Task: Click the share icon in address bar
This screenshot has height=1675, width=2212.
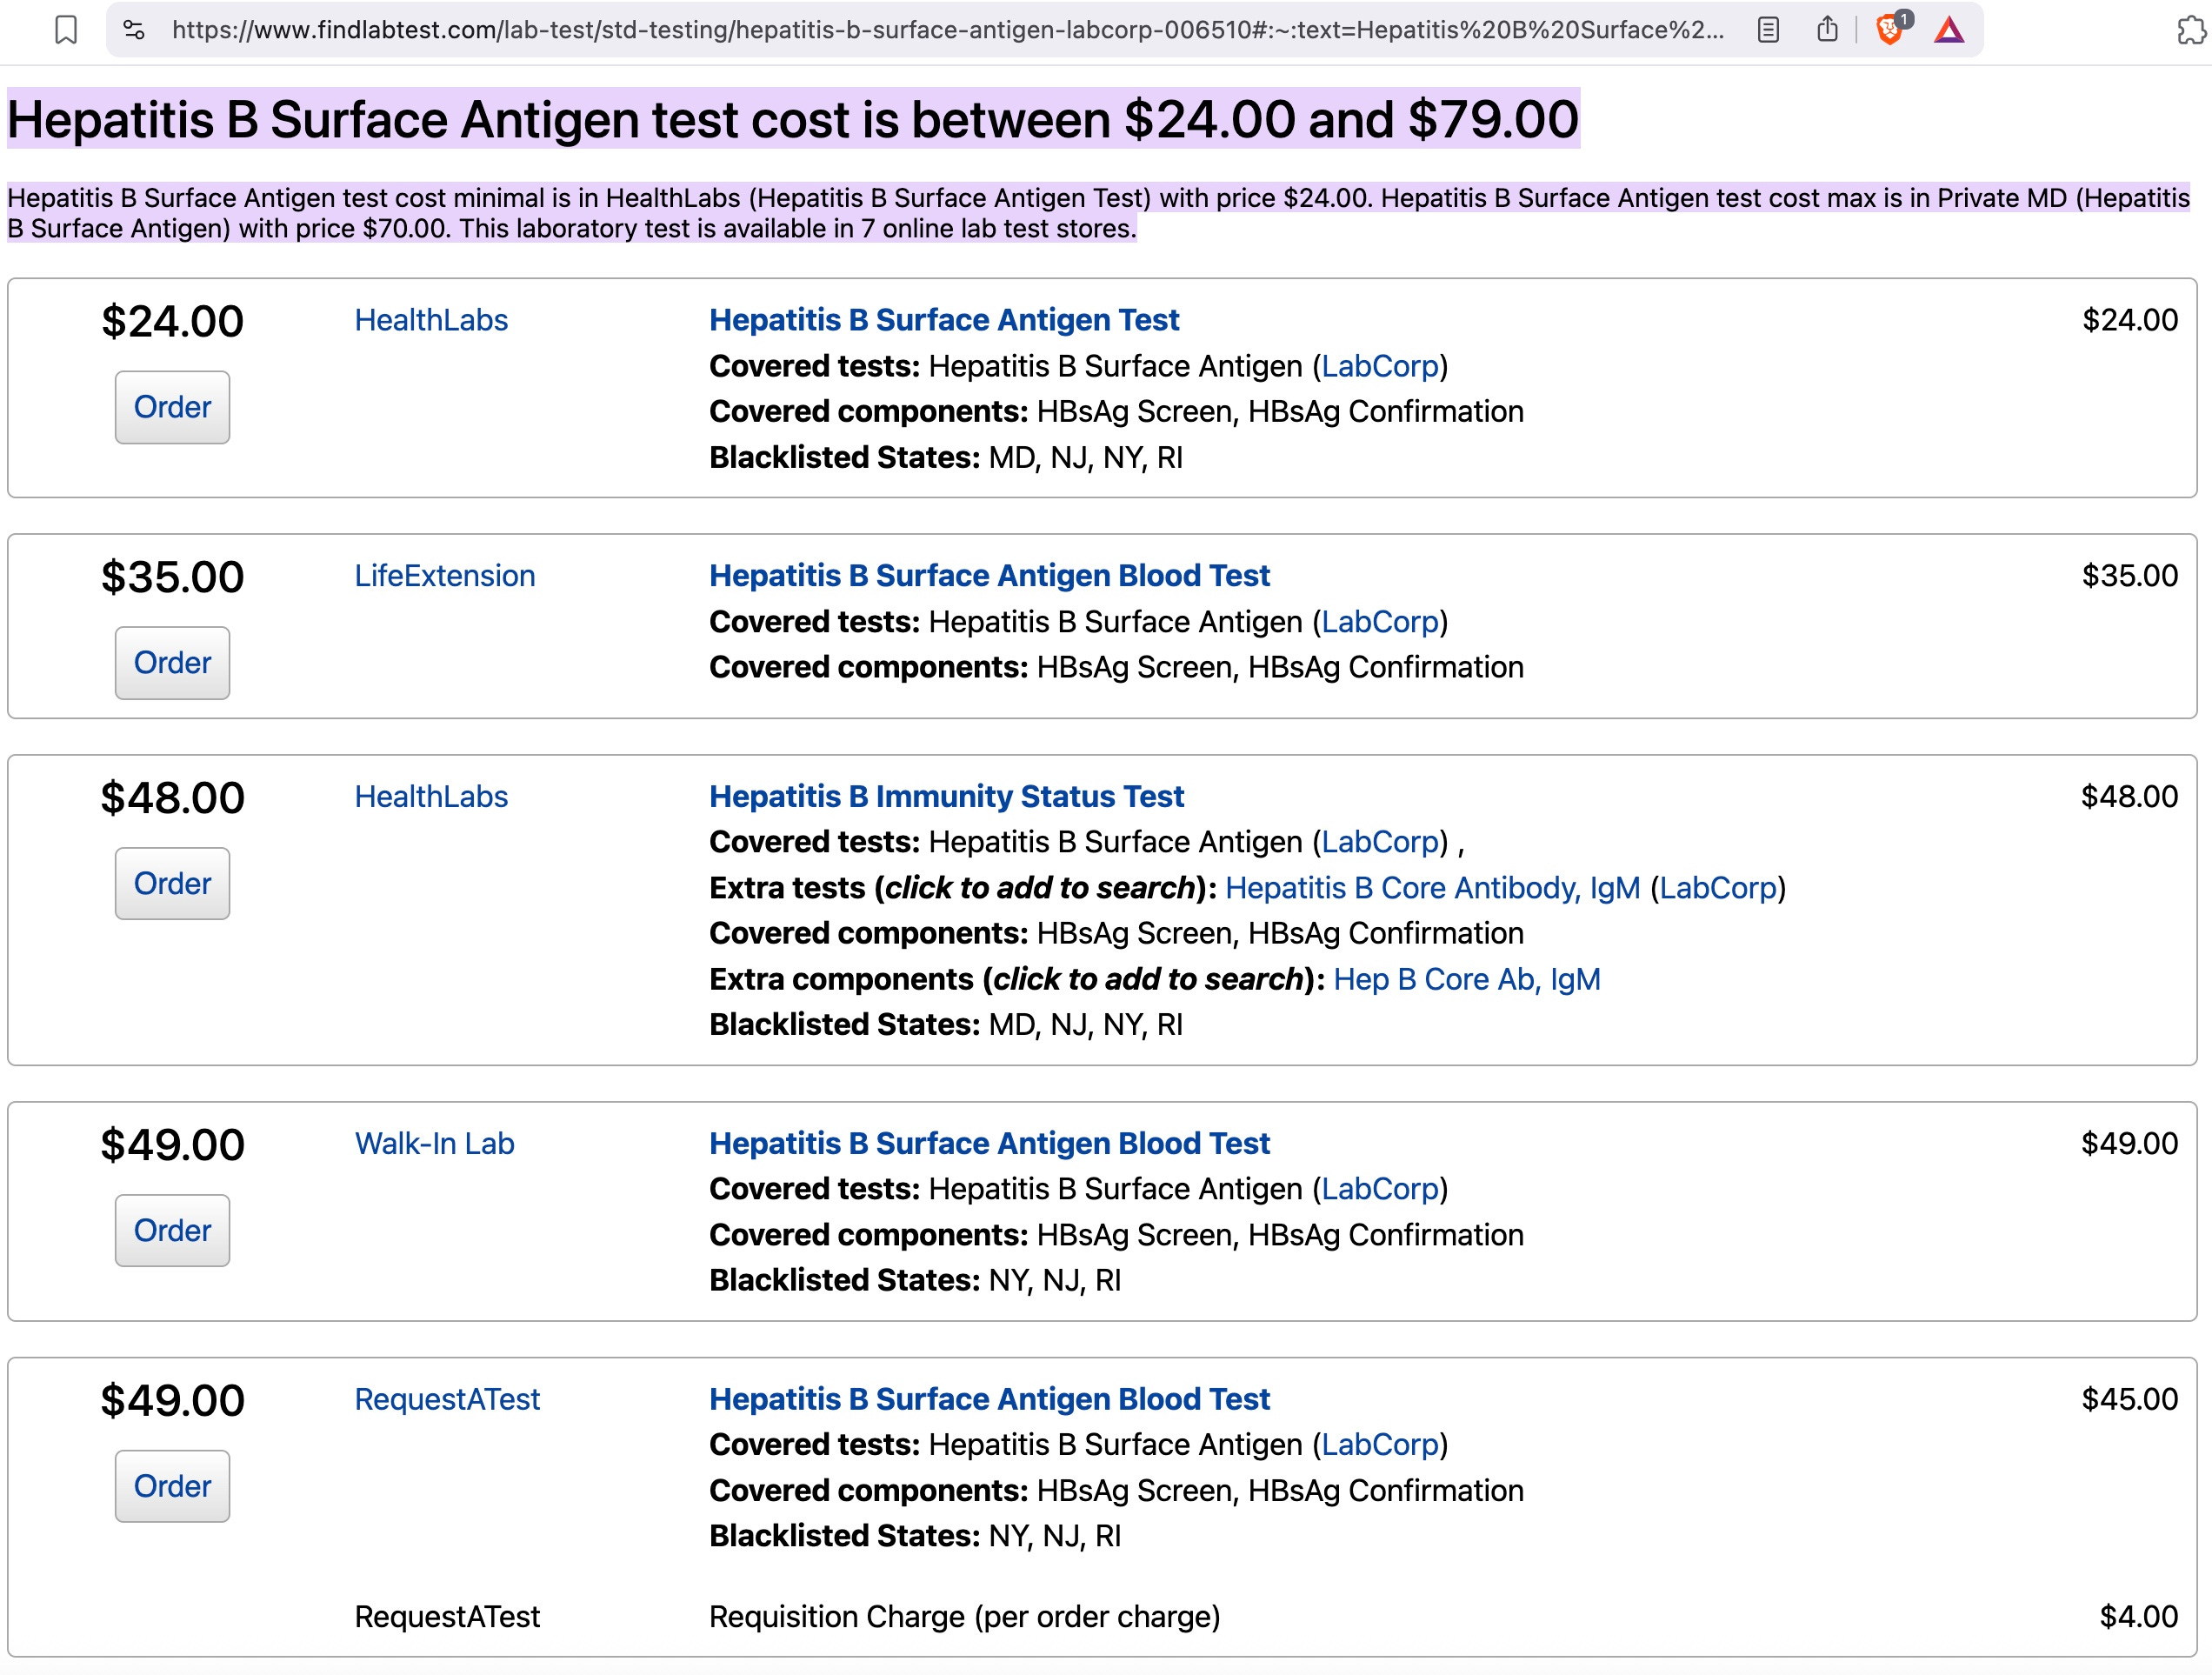Action: tap(1827, 30)
